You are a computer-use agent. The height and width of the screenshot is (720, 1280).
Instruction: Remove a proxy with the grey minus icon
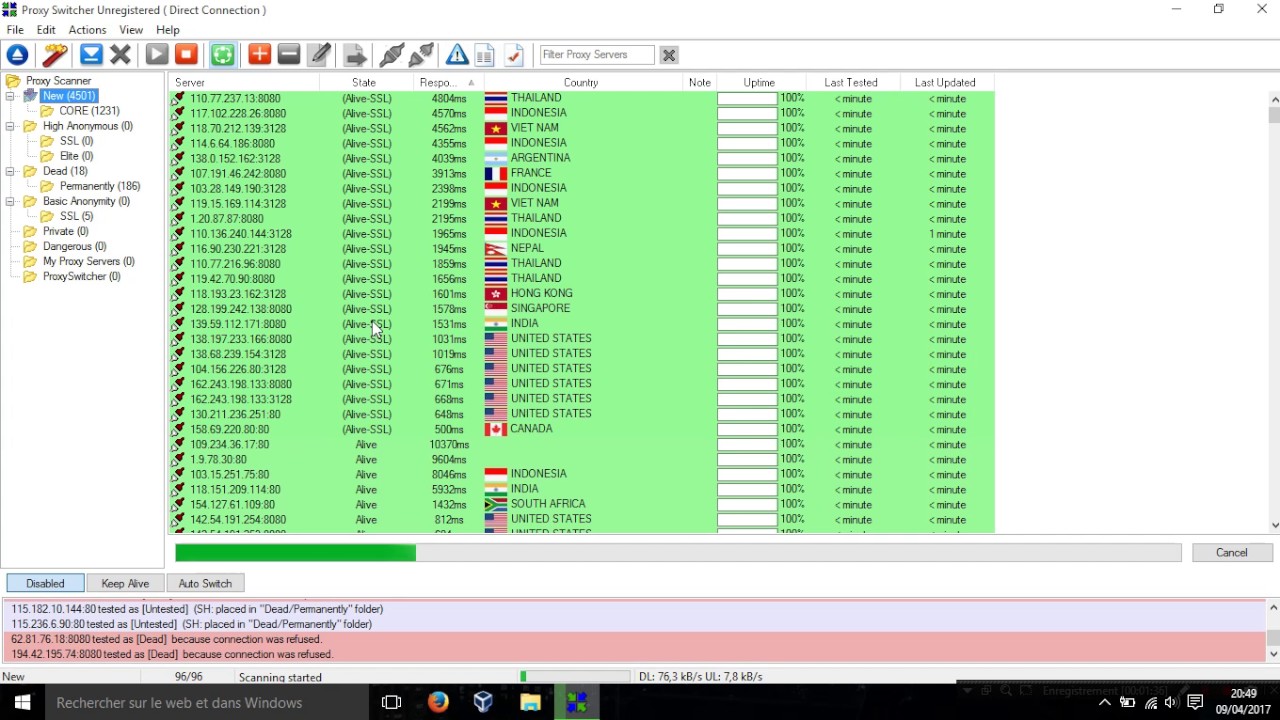[289, 55]
